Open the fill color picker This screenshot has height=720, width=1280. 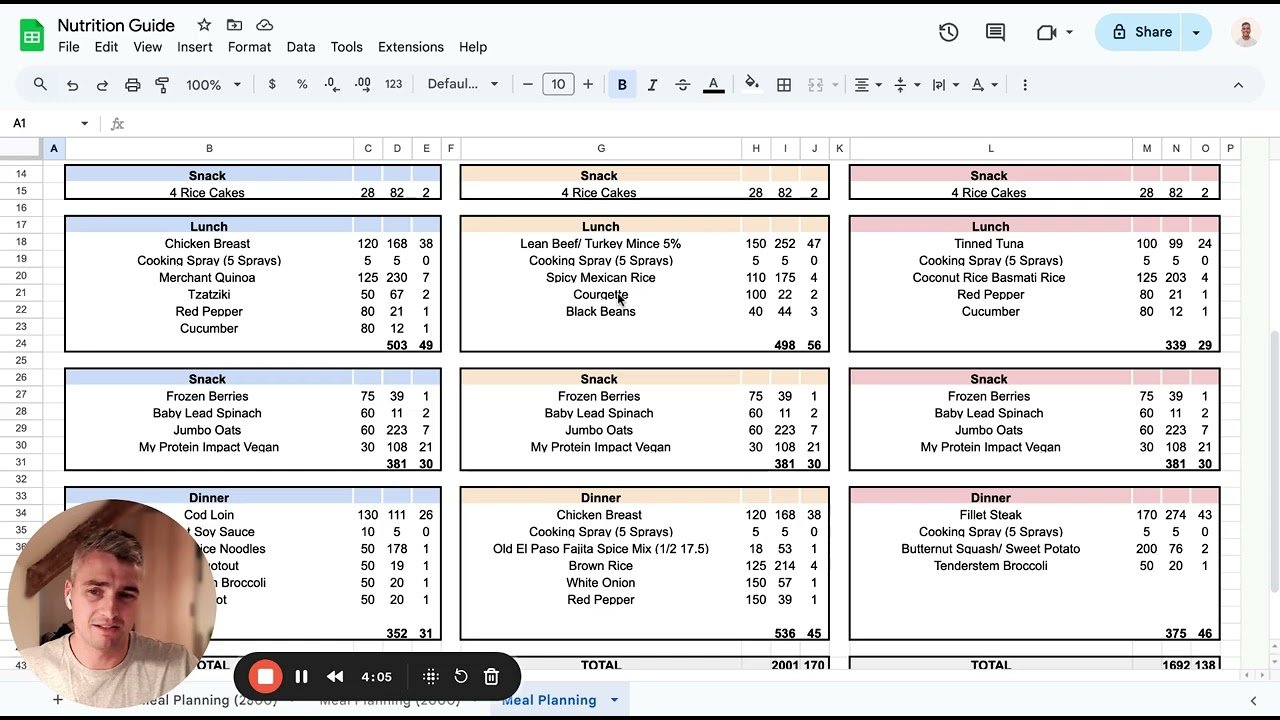click(752, 85)
